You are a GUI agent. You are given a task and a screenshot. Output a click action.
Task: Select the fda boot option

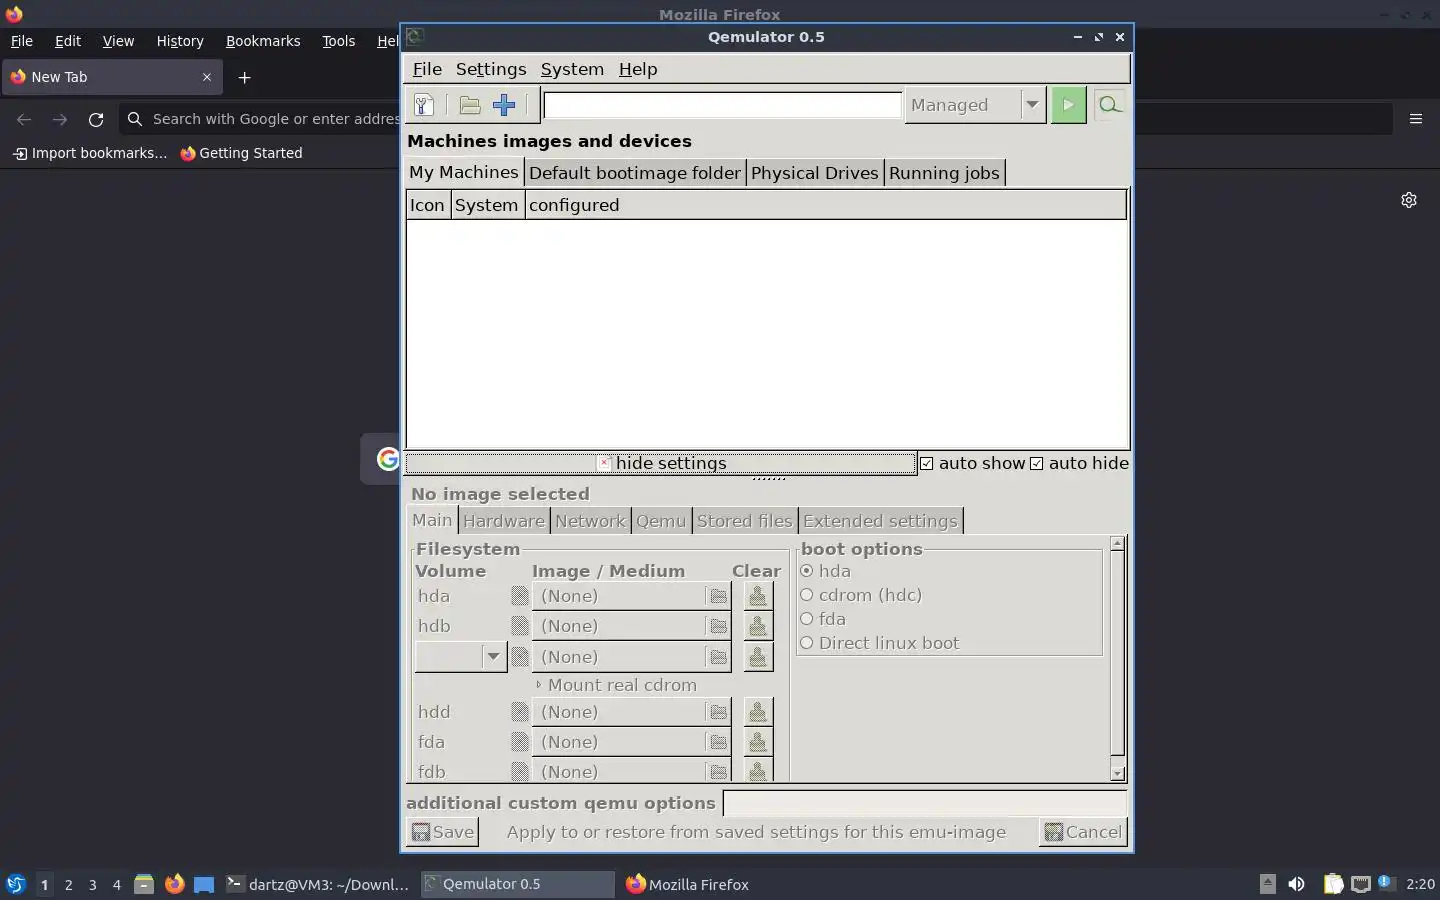pos(807,619)
